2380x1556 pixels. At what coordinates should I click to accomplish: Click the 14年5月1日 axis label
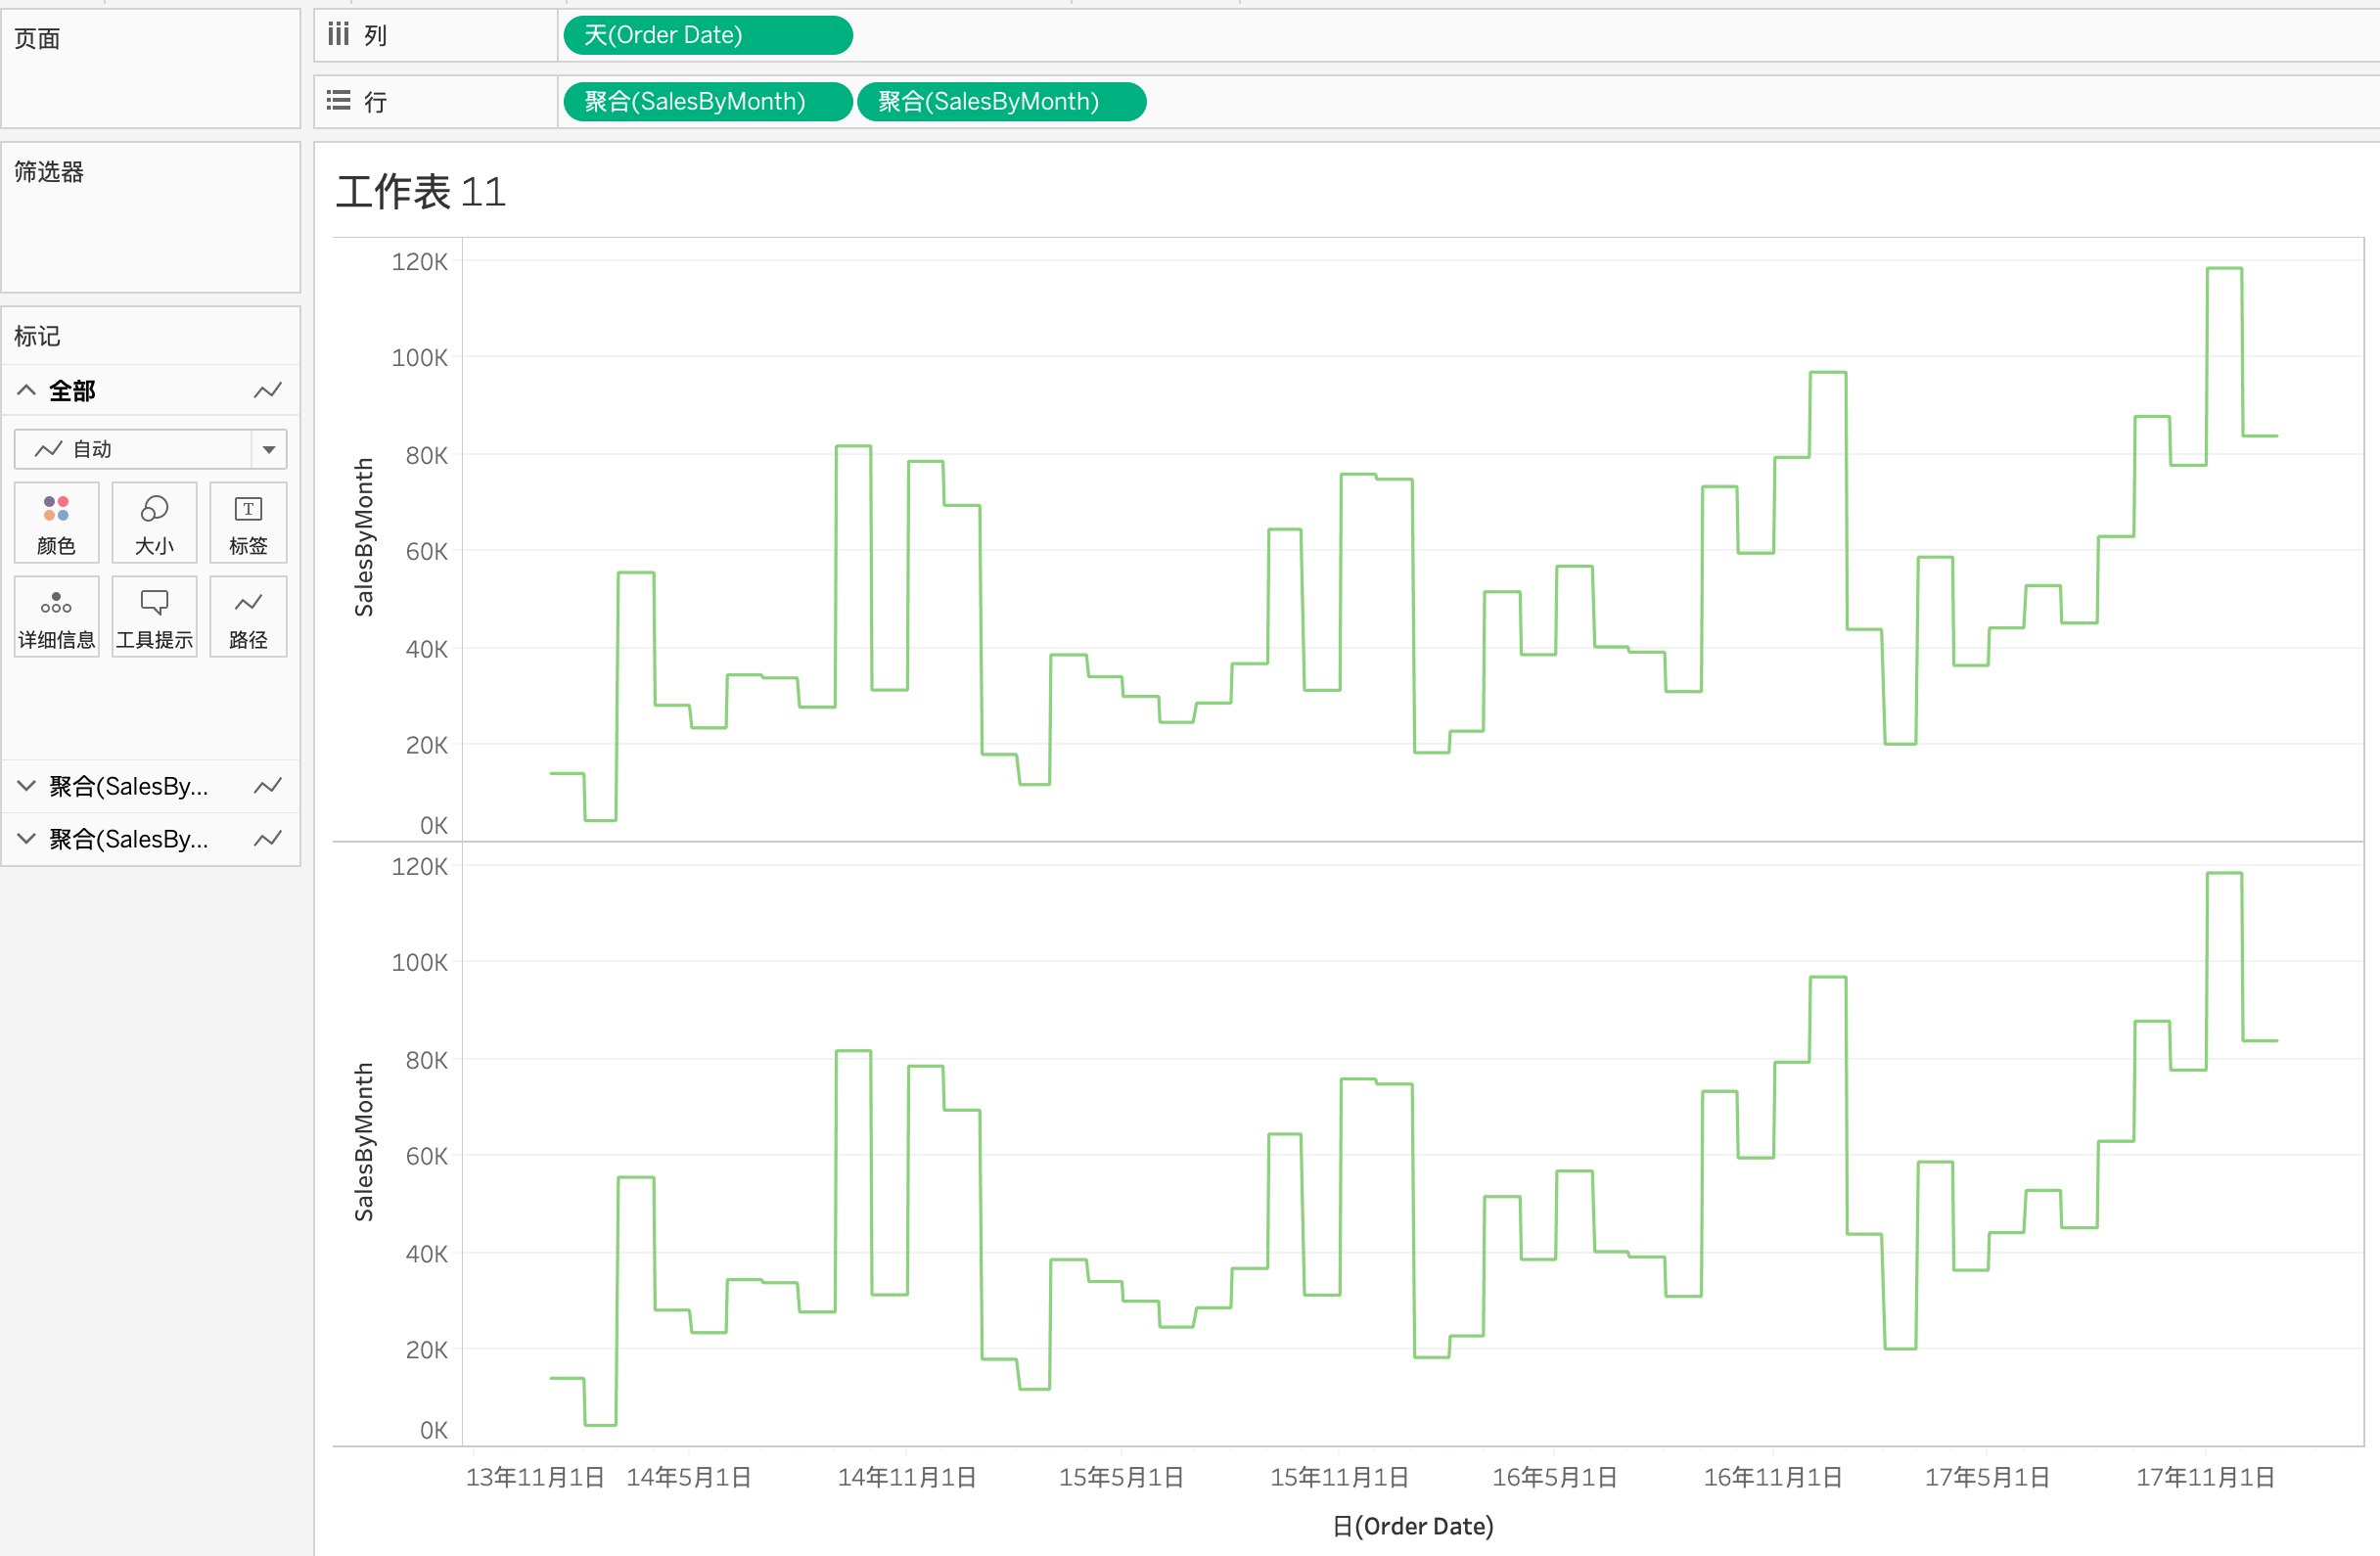coord(689,1477)
